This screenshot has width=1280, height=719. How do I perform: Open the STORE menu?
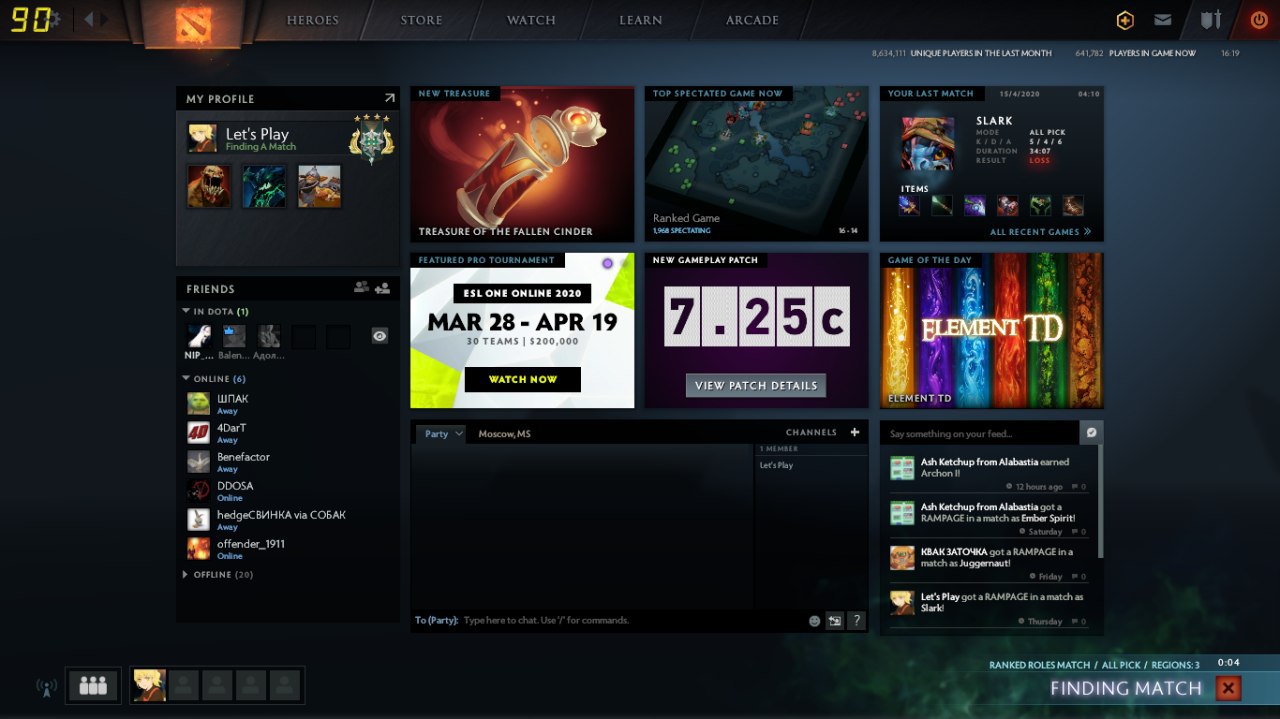tap(421, 20)
